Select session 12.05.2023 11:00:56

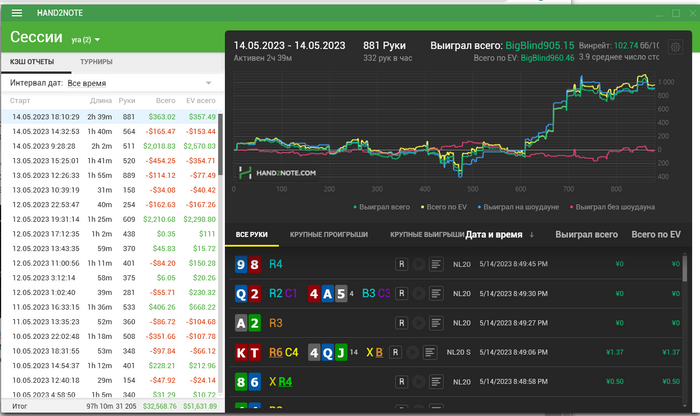[110, 263]
